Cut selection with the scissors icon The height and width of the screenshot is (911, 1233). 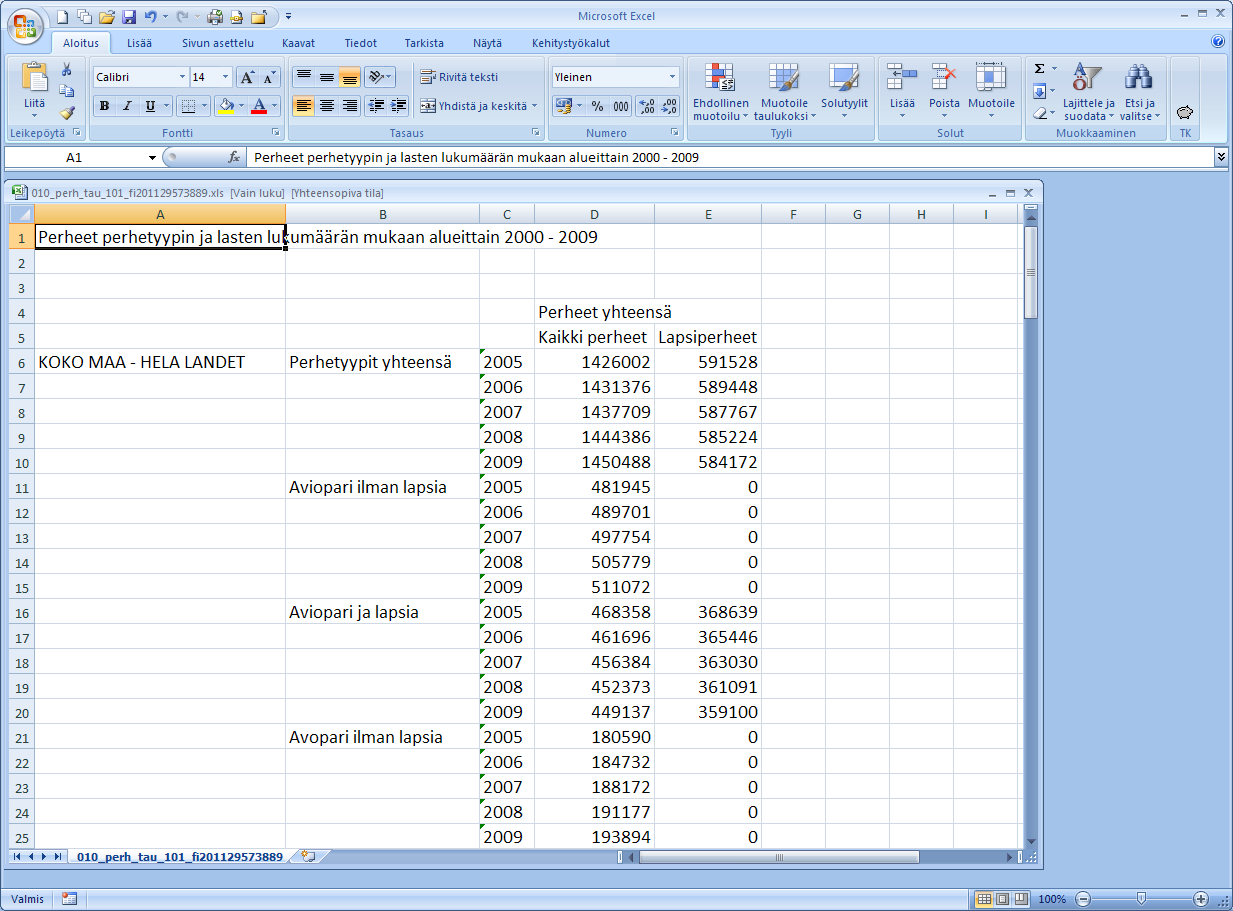tap(67, 70)
